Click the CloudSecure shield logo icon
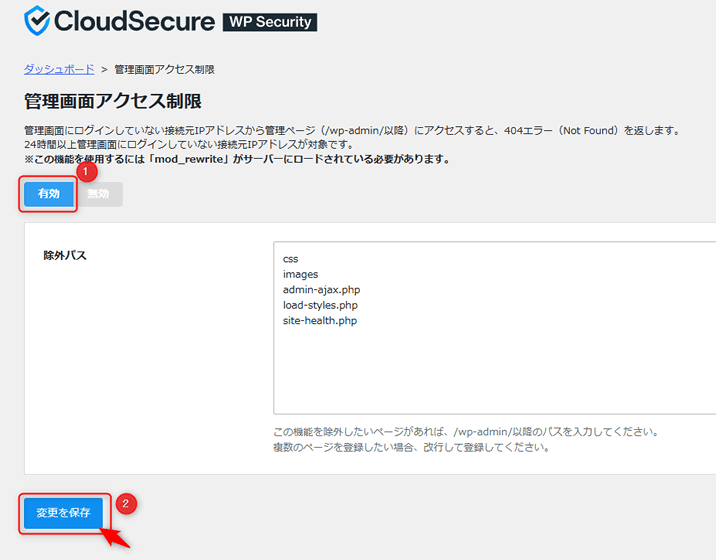The width and height of the screenshot is (716, 560). (x=37, y=21)
